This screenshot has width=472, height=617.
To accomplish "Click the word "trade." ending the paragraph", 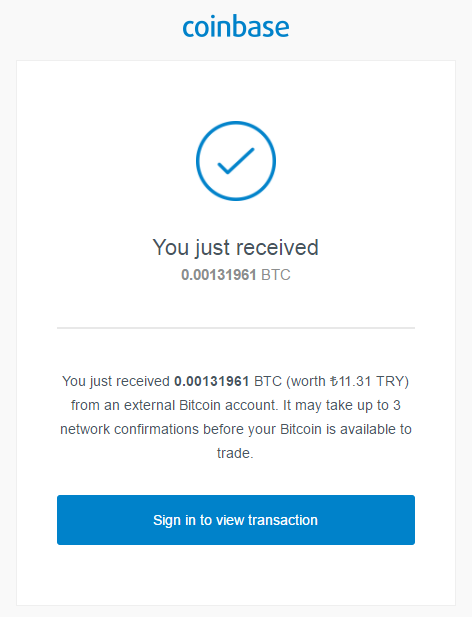I will 235,453.
